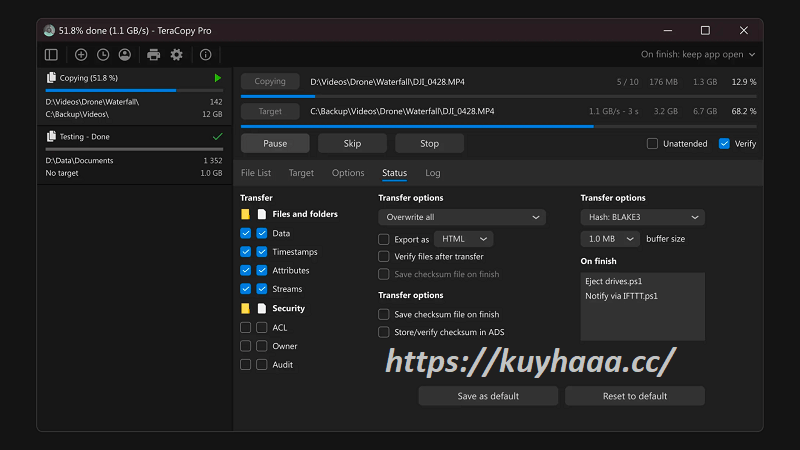Click target path C:\Backup\Videos\Drone\Waterfall\DJI_0428.MP4
This screenshot has height=450, width=800.
click(x=402, y=111)
